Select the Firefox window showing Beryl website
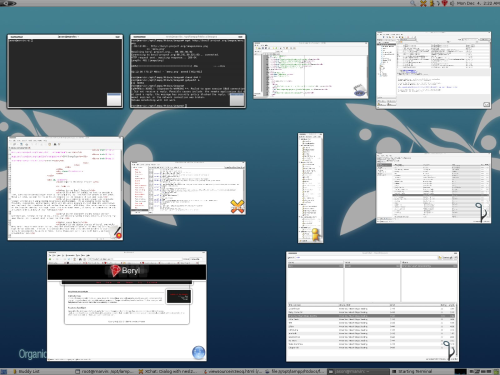This screenshot has height=375, width=500. pyautogui.click(x=127, y=306)
